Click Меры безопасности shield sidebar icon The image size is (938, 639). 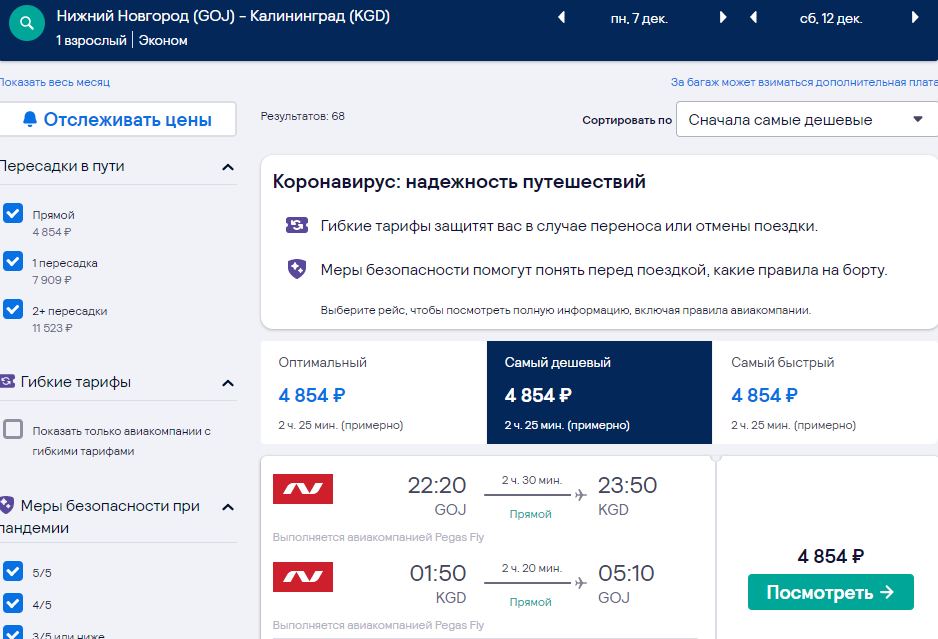(7, 505)
